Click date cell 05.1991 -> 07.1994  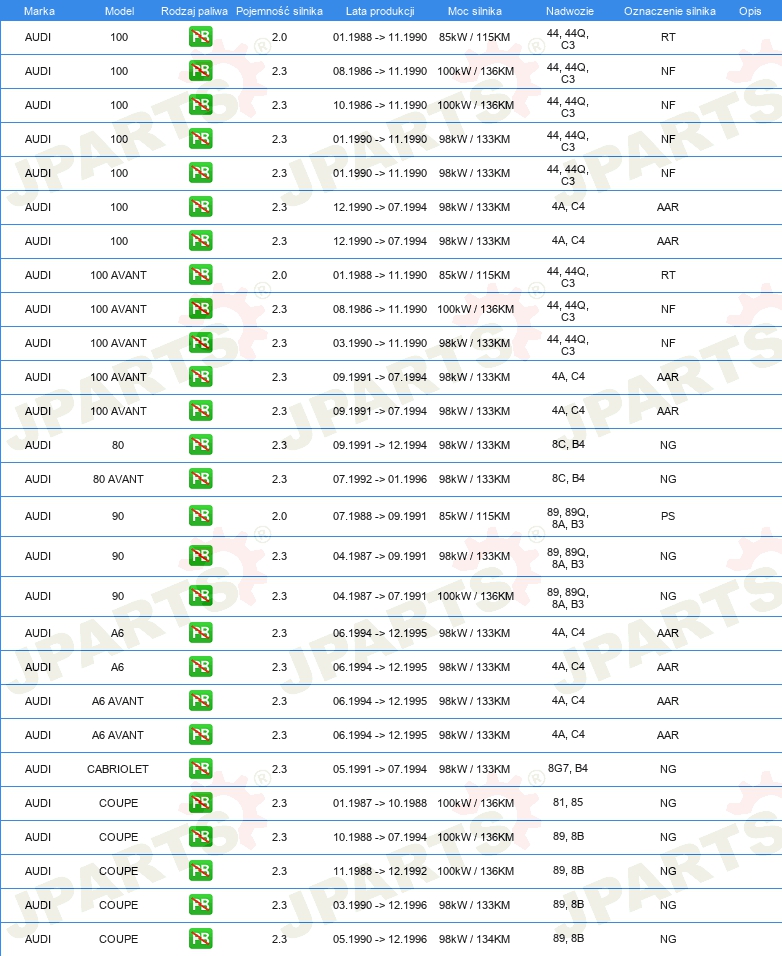[x=380, y=769]
